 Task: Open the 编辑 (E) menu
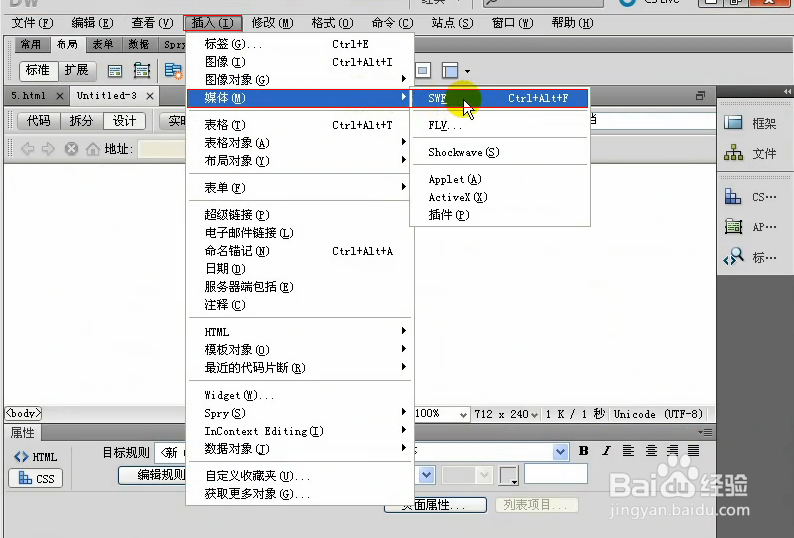tap(92, 23)
